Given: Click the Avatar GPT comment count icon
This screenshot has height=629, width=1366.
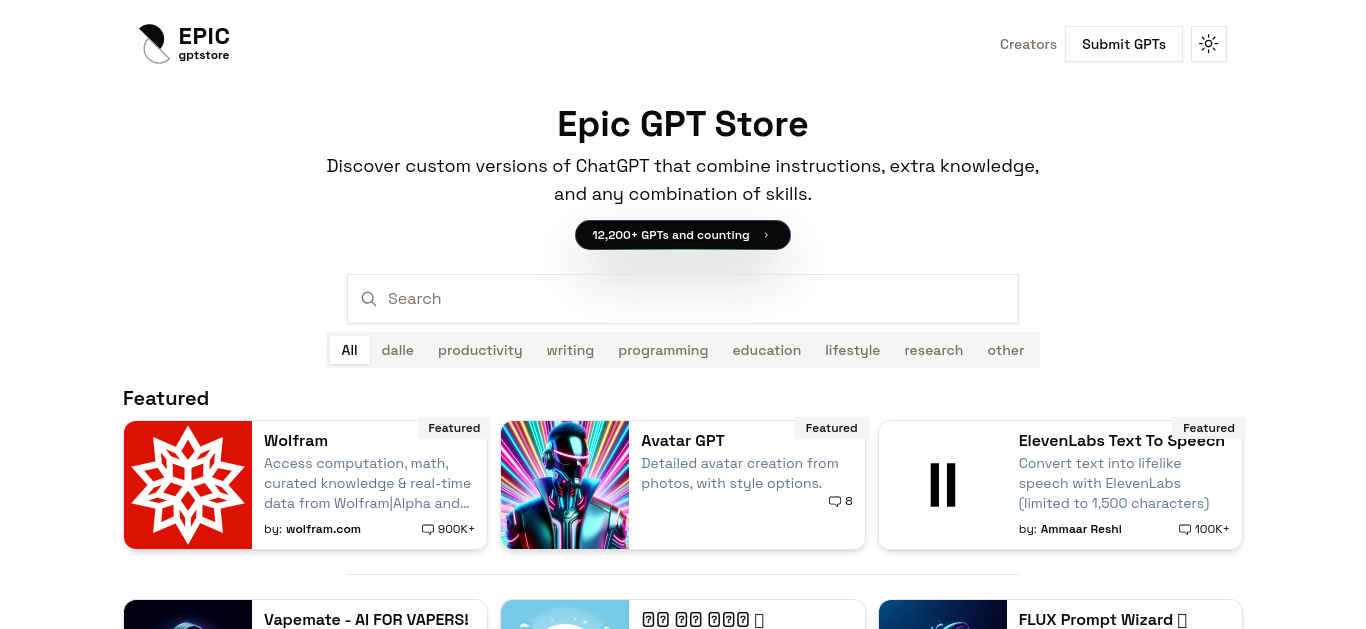Looking at the screenshot, I should point(835,502).
